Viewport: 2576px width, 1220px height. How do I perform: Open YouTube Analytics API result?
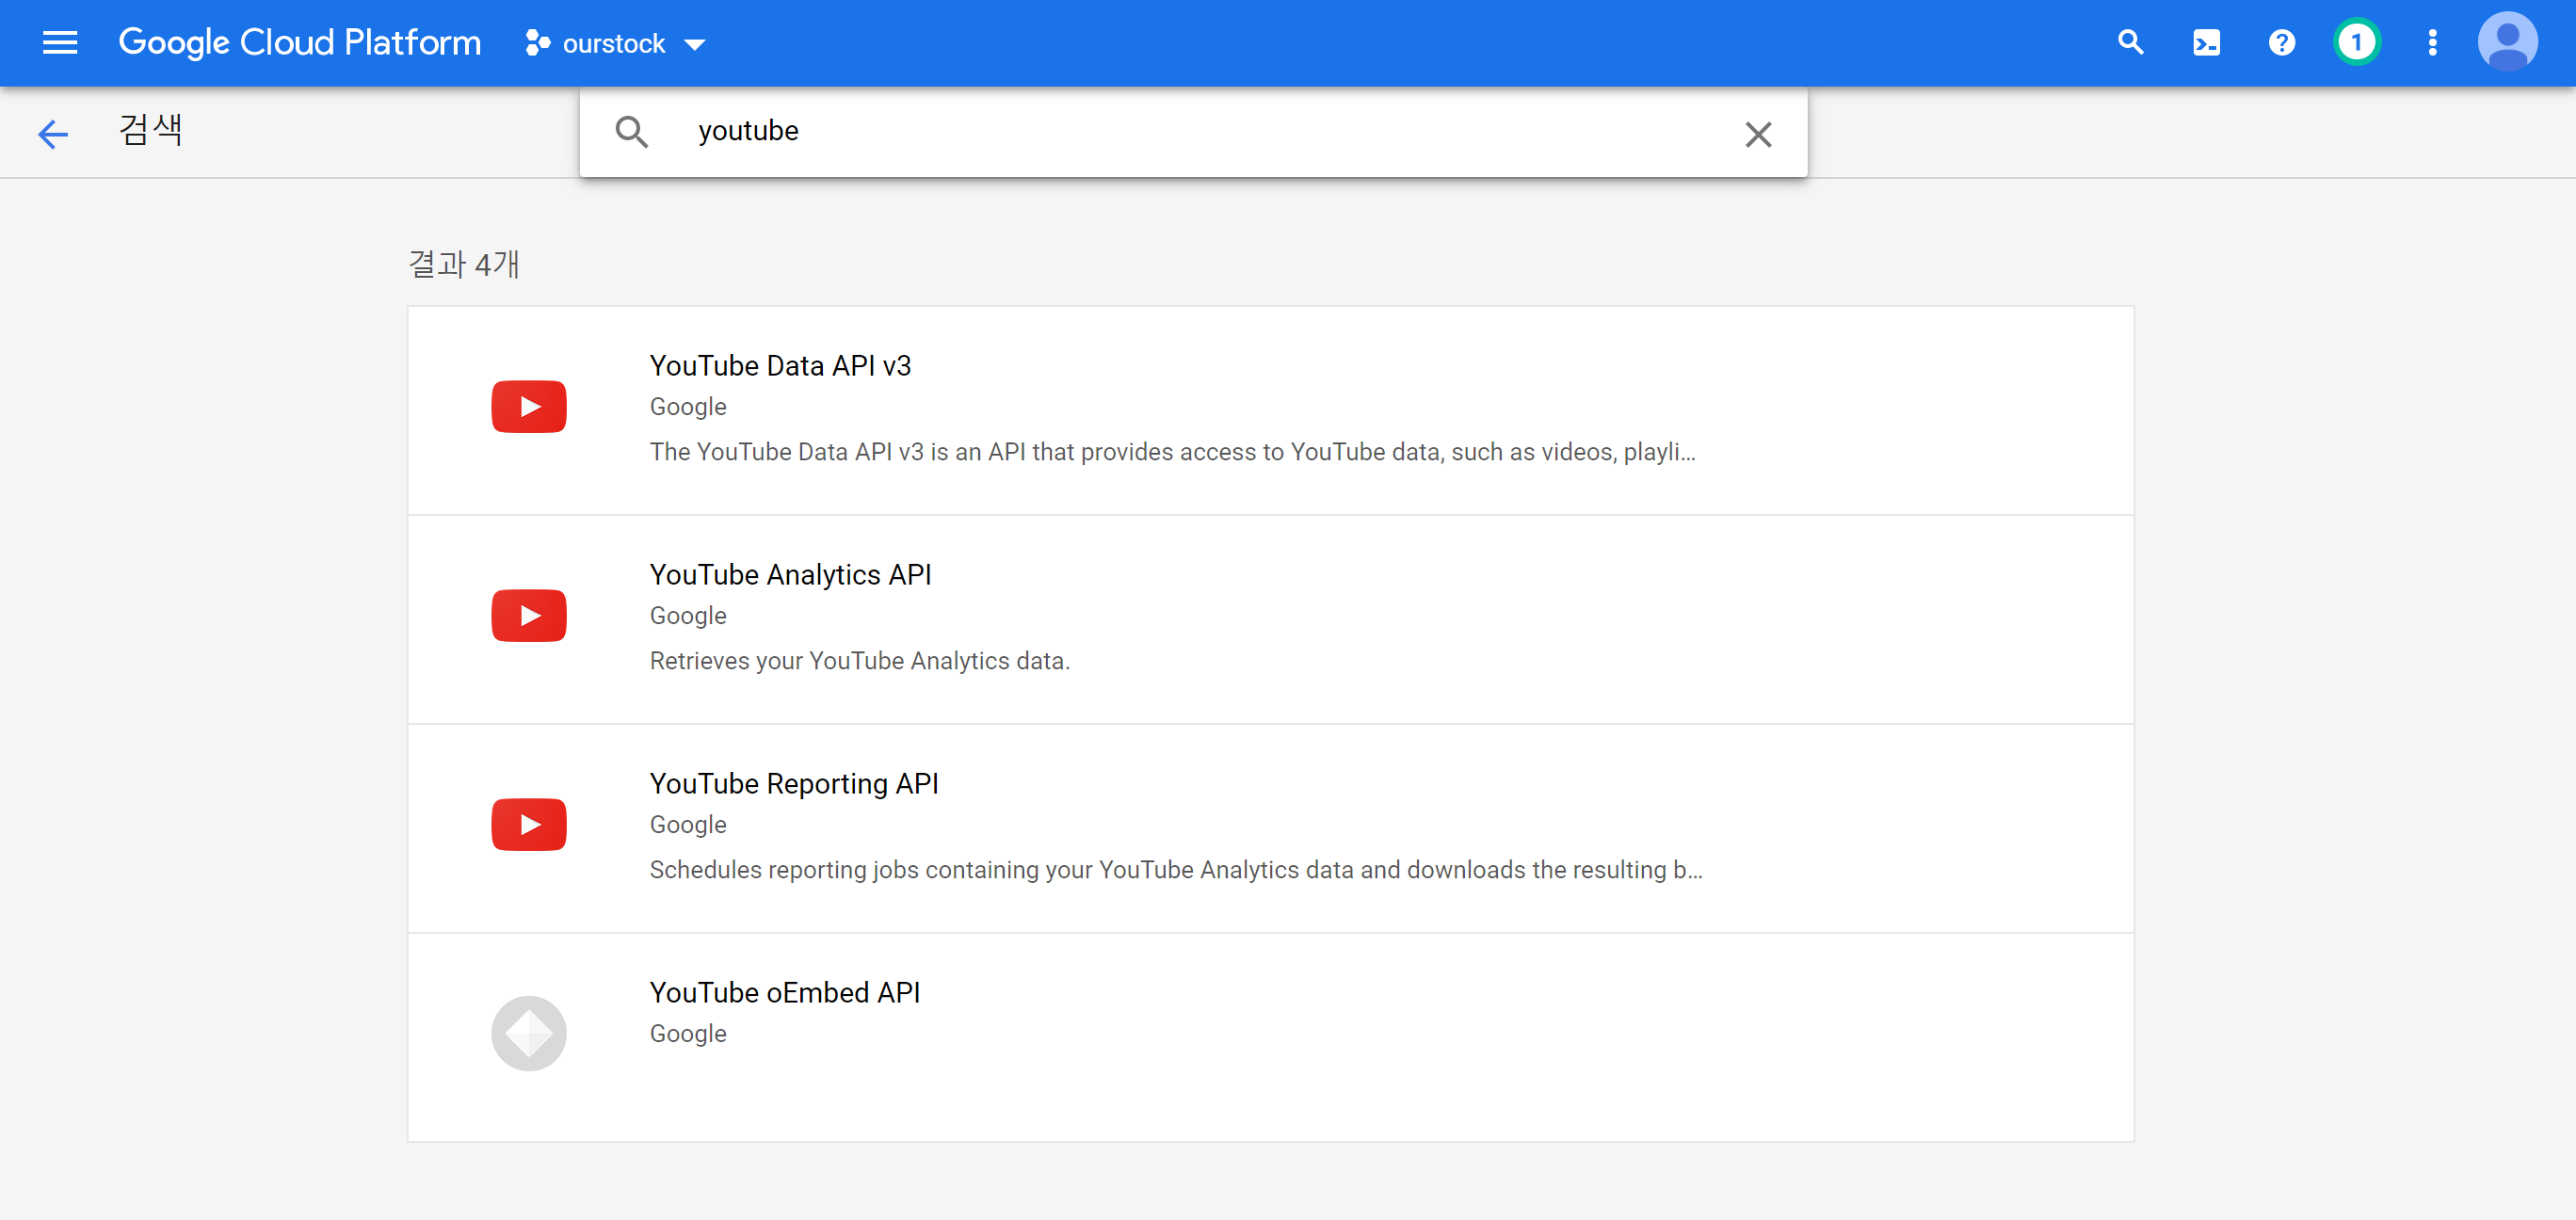tap(1270, 619)
